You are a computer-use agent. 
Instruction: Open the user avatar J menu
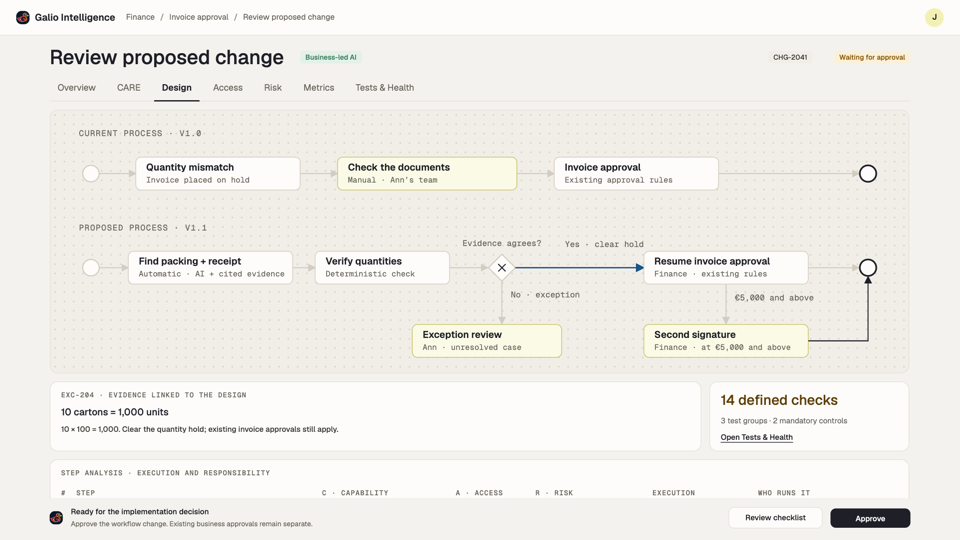click(934, 17)
